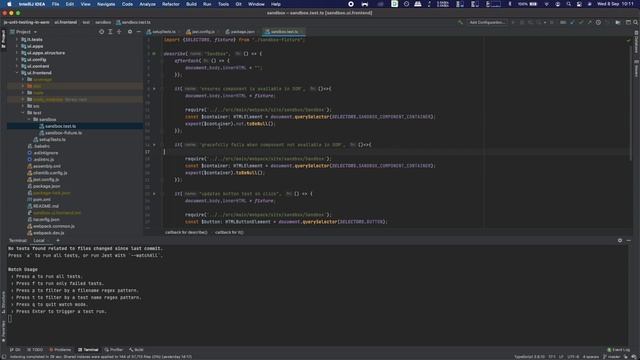Open the Build tool window tab
Viewport: 640px width, 360px height.
tap(136, 350)
